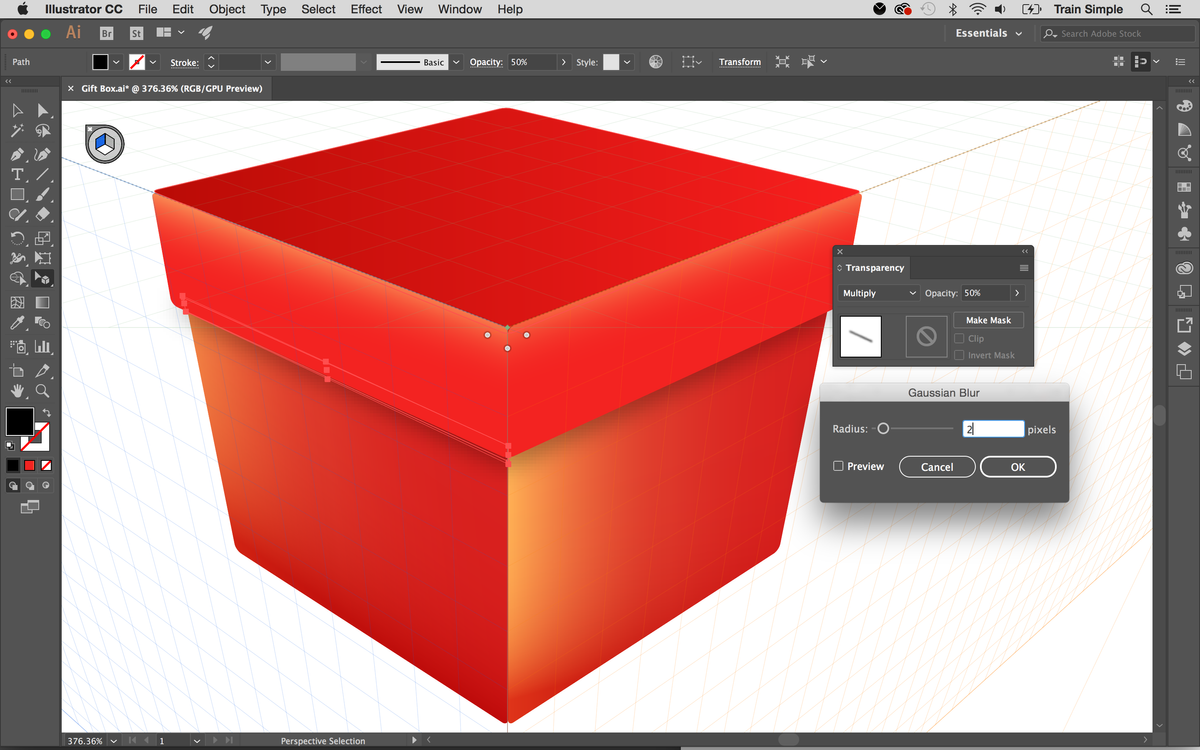Select the Zoom tool in the toolbar
The height and width of the screenshot is (750, 1200).
tap(42, 391)
